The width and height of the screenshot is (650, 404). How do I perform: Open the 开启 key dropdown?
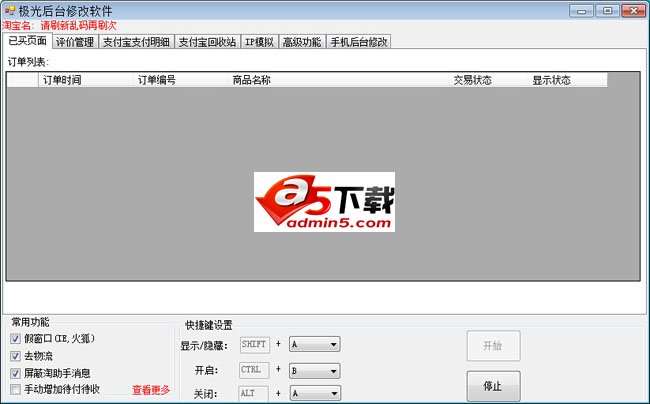pos(315,370)
